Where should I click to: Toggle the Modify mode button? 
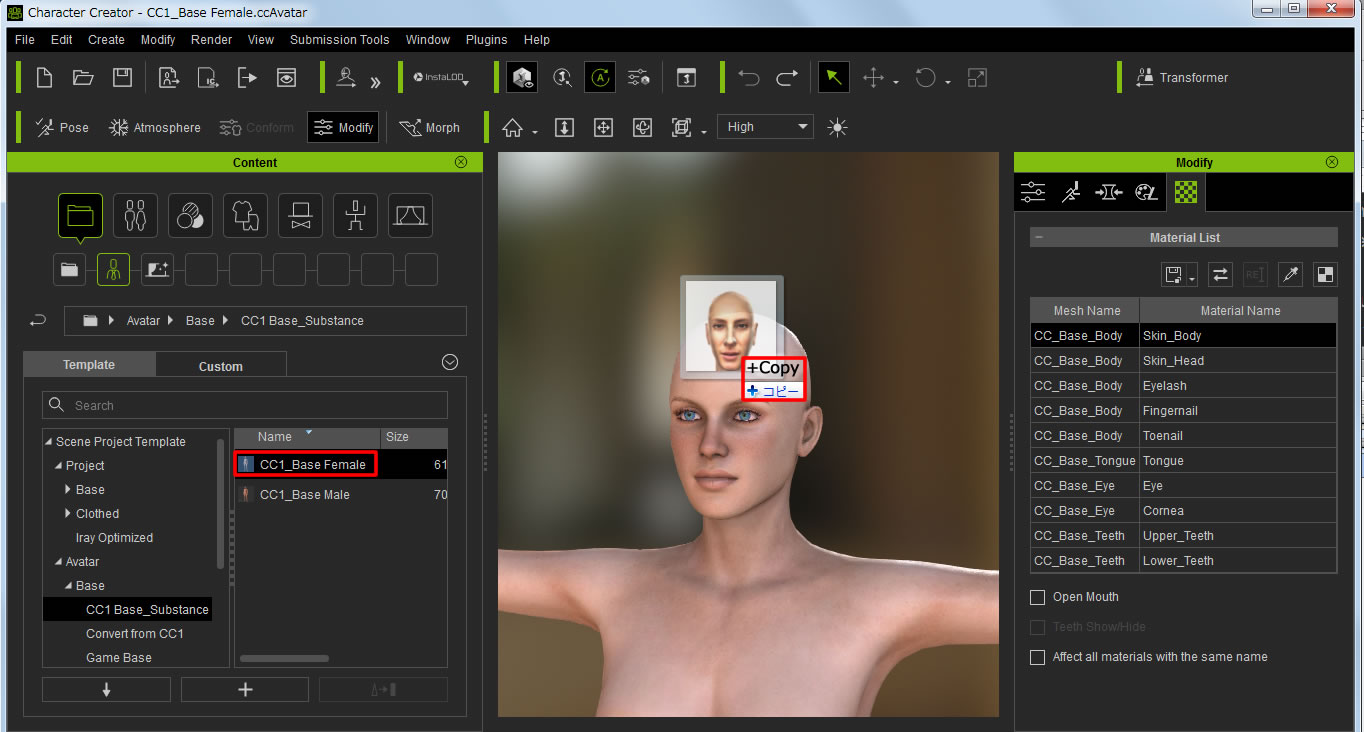[343, 127]
